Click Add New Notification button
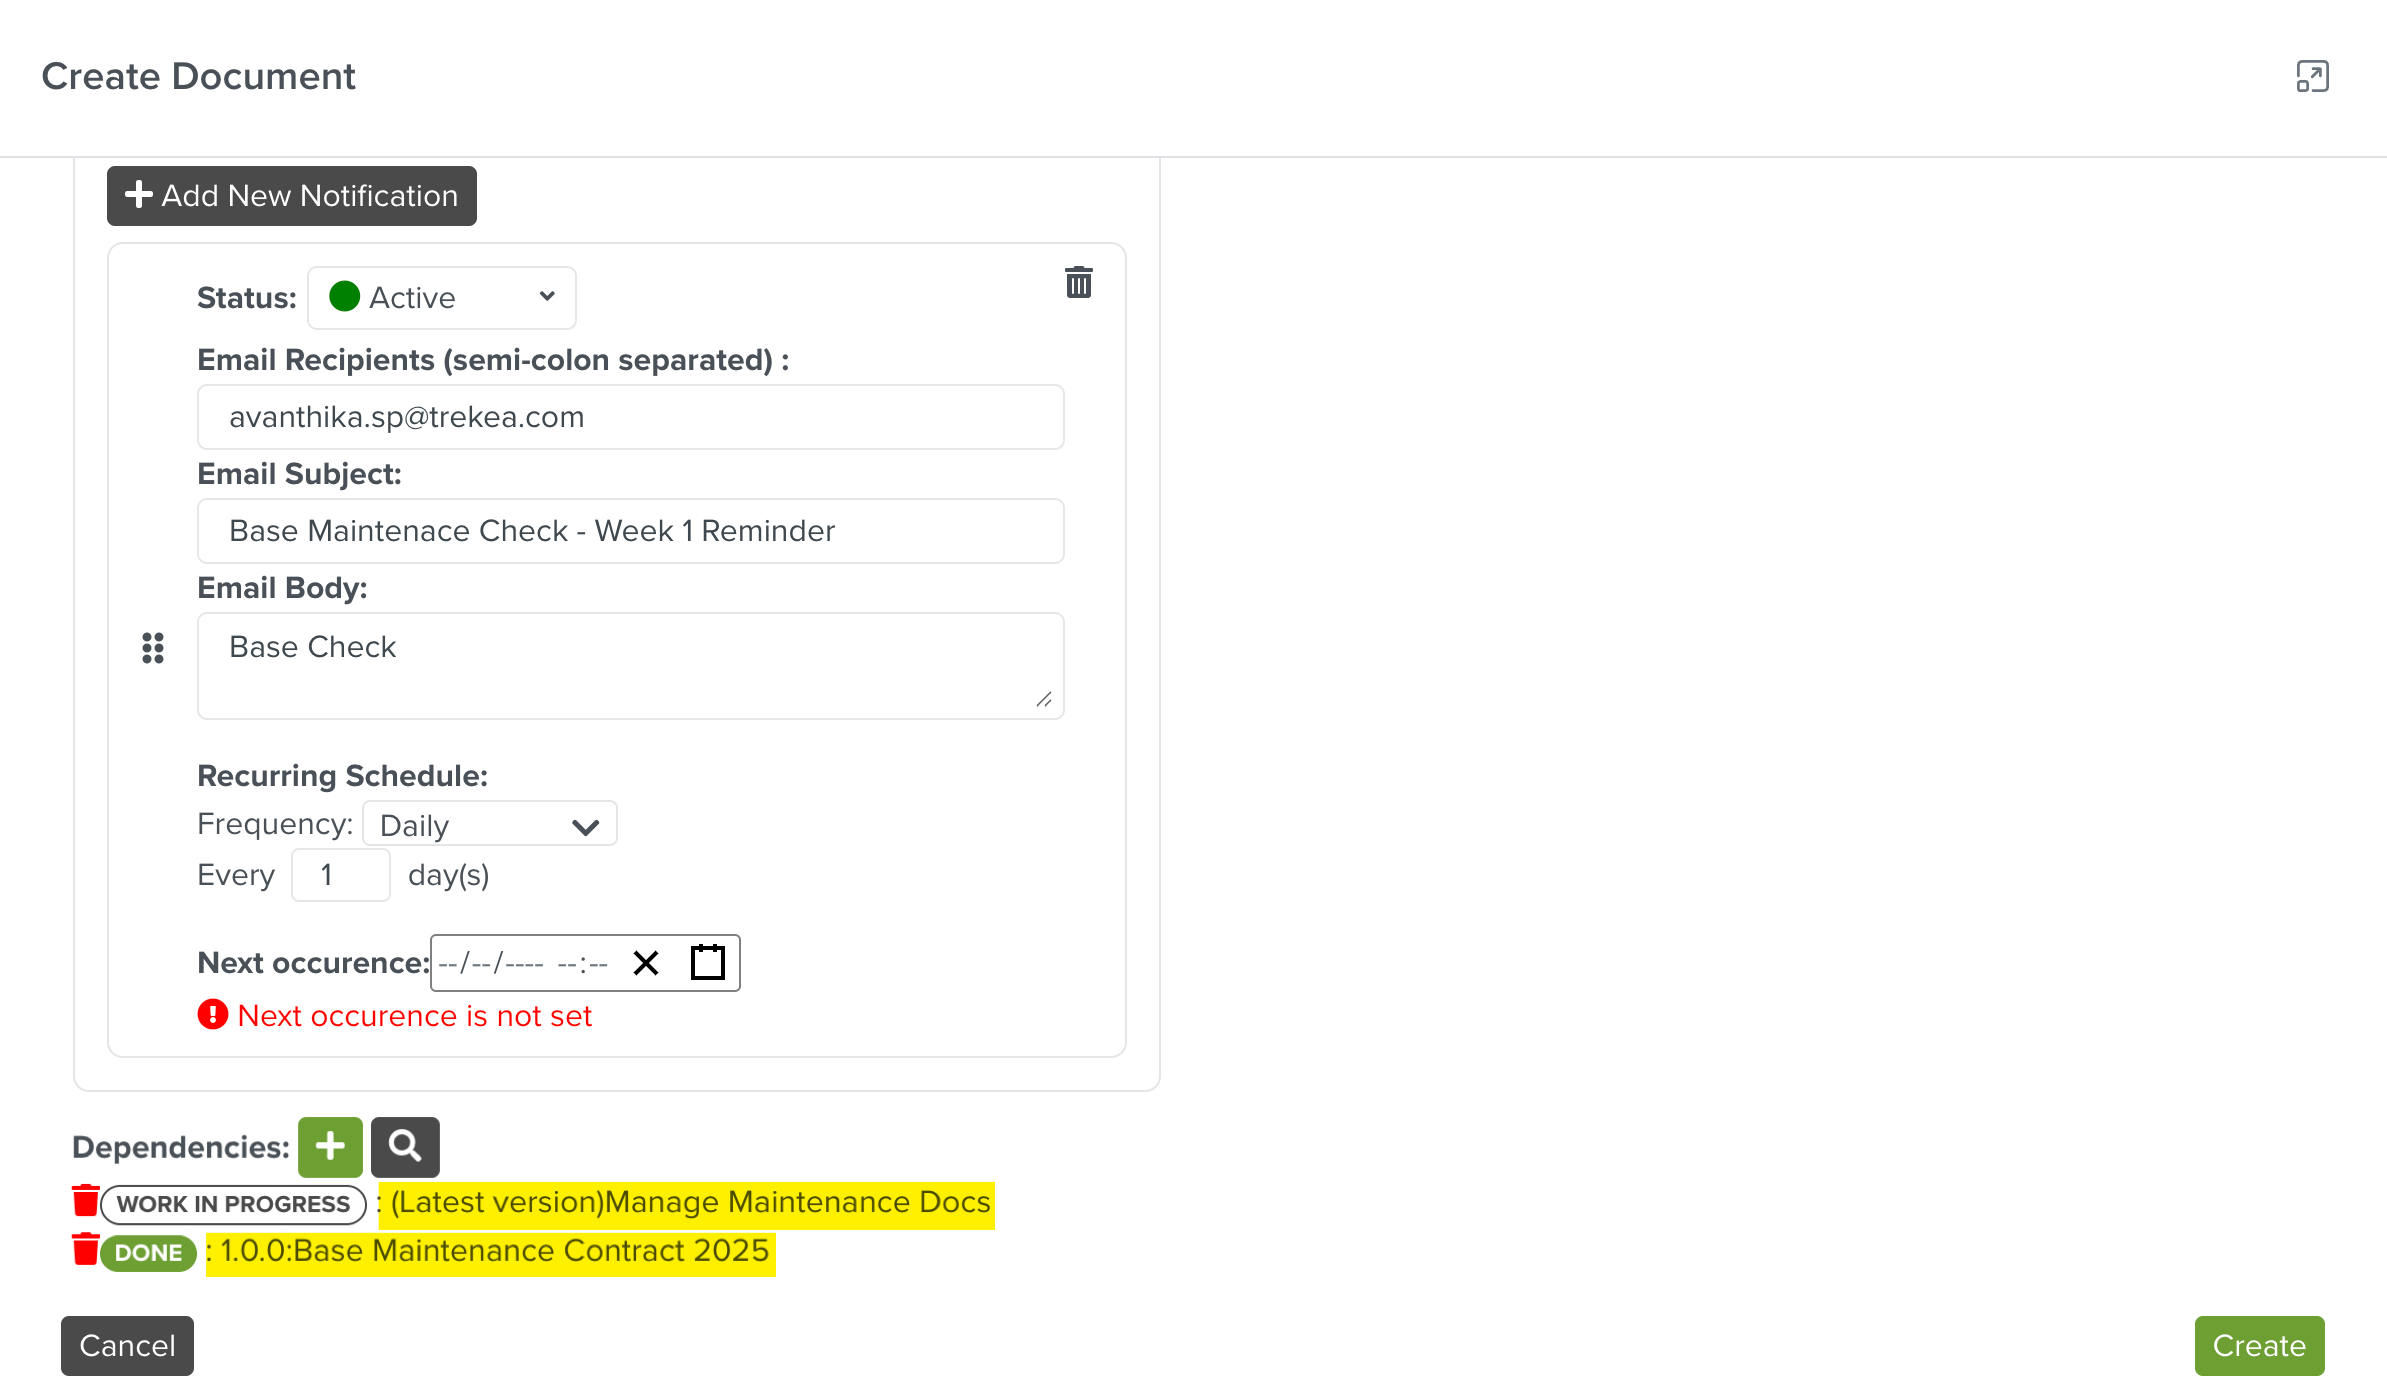The height and width of the screenshot is (1396, 2387). [292, 196]
